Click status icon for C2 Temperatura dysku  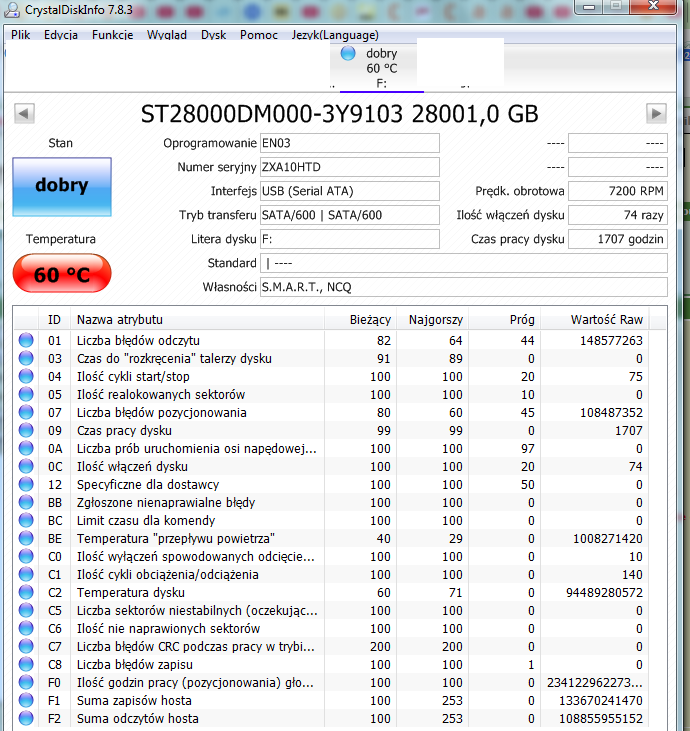coord(26,593)
